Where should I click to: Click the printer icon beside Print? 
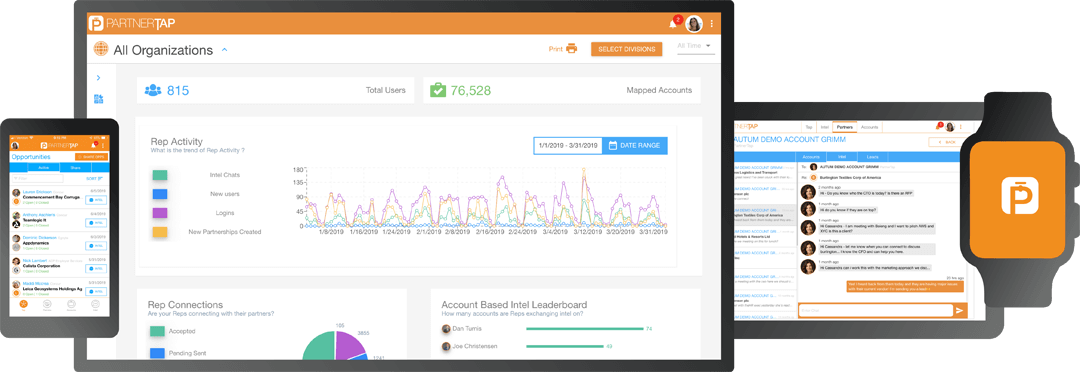pos(571,49)
